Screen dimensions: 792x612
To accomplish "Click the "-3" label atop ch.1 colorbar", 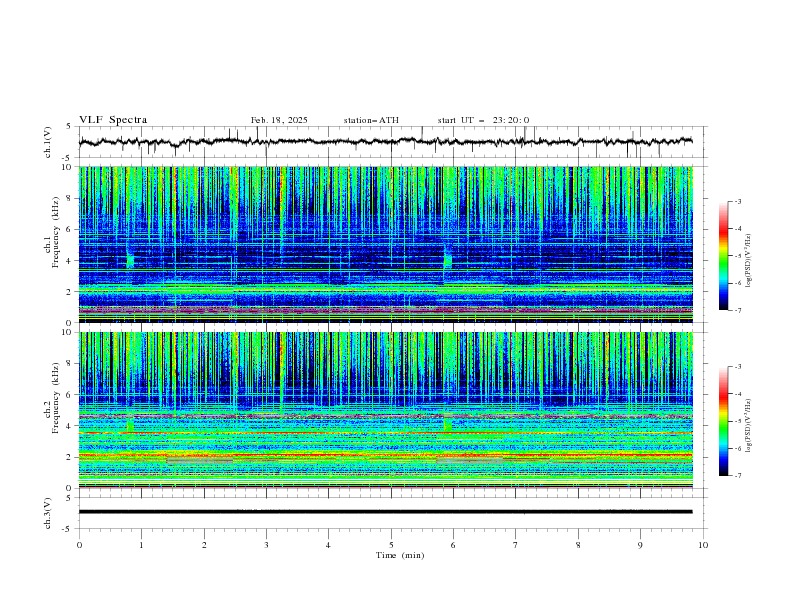I will click(x=737, y=201).
